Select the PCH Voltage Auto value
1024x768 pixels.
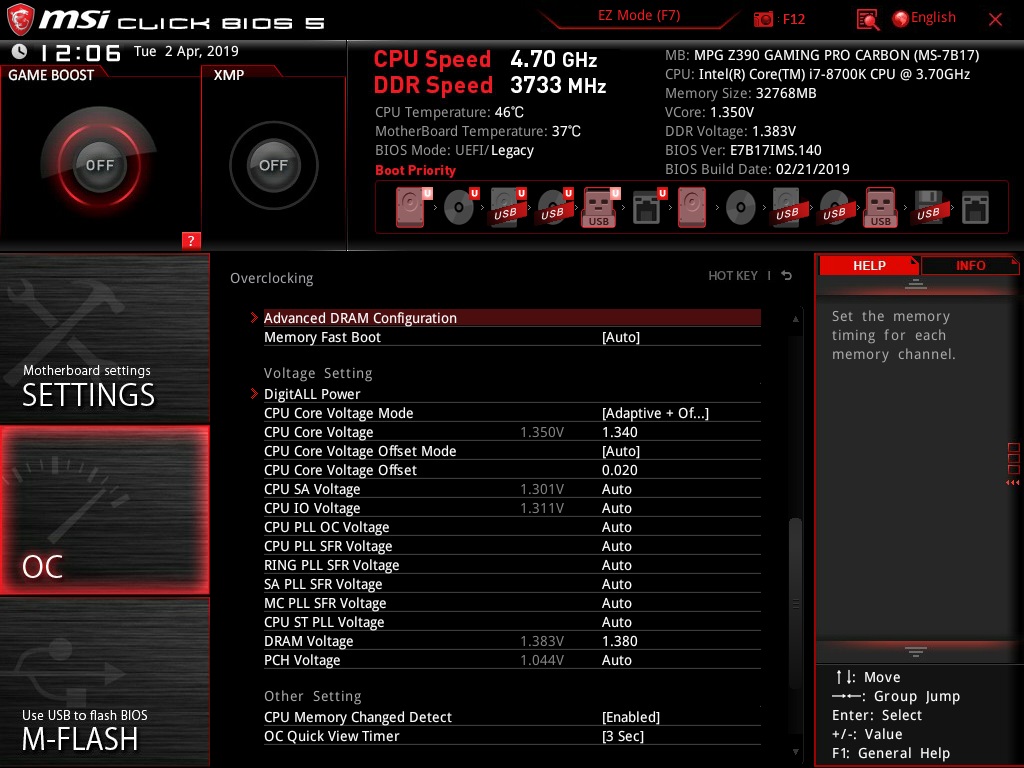point(616,660)
